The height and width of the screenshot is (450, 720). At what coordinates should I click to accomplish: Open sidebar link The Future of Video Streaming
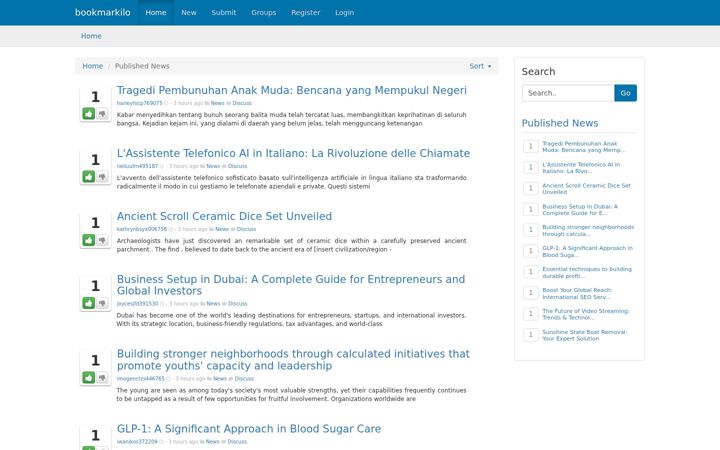585,314
